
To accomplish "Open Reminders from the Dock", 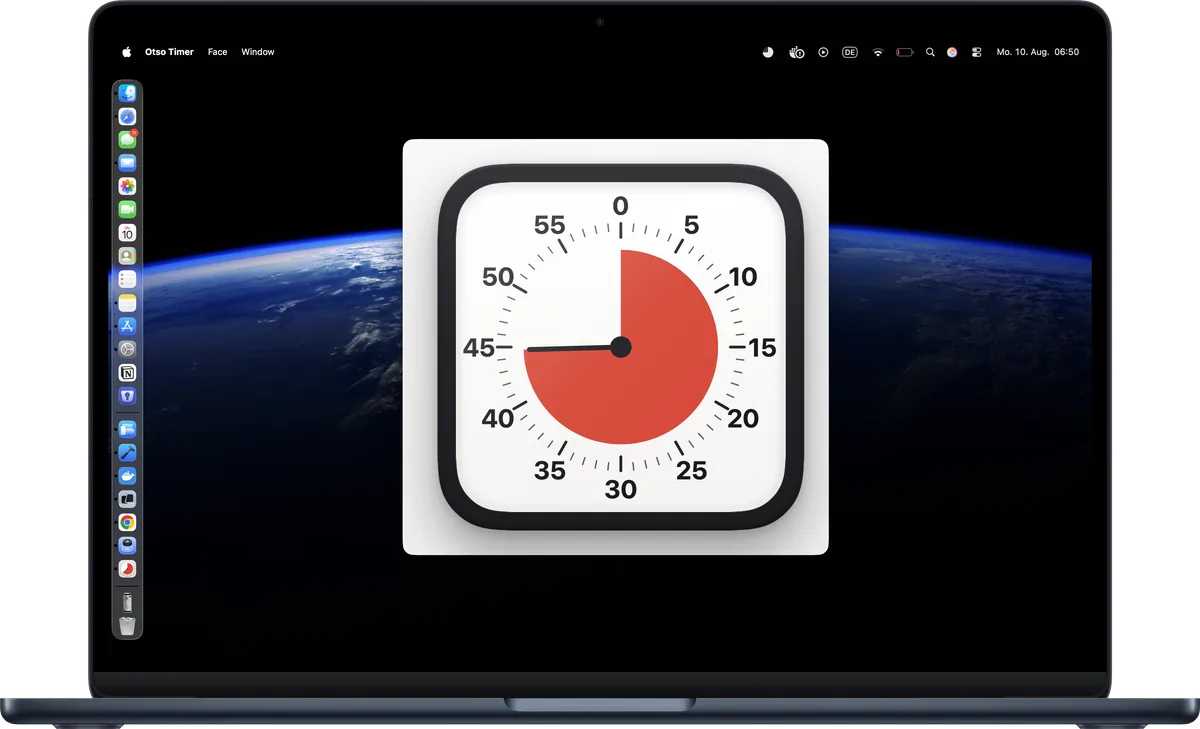I will pyautogui.click(x=127, y=279).
